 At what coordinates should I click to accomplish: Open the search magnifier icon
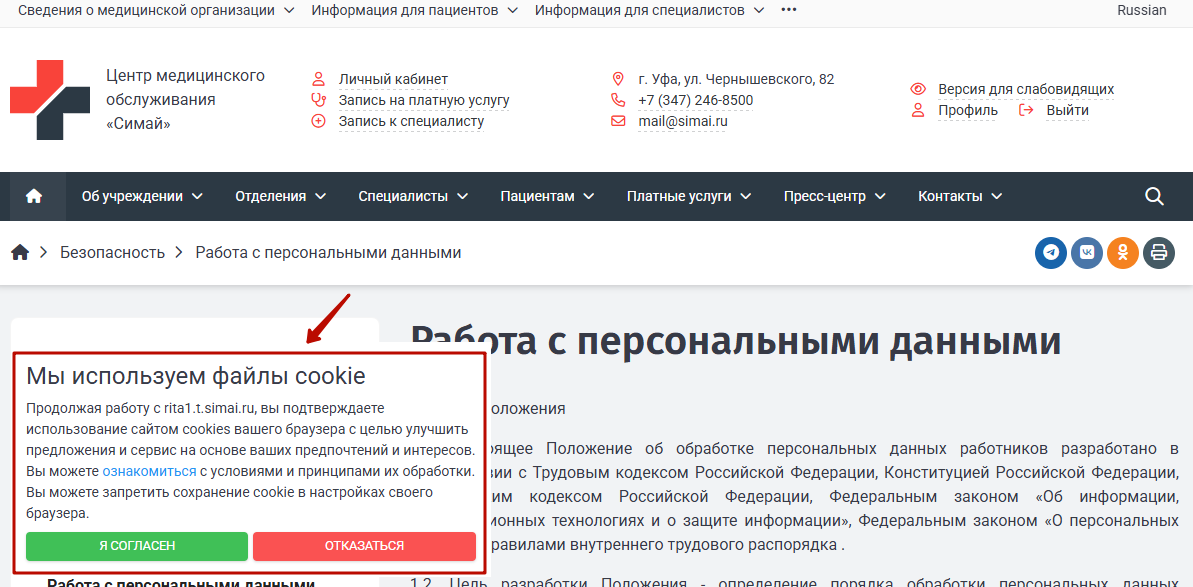(x=1154, y=196)
